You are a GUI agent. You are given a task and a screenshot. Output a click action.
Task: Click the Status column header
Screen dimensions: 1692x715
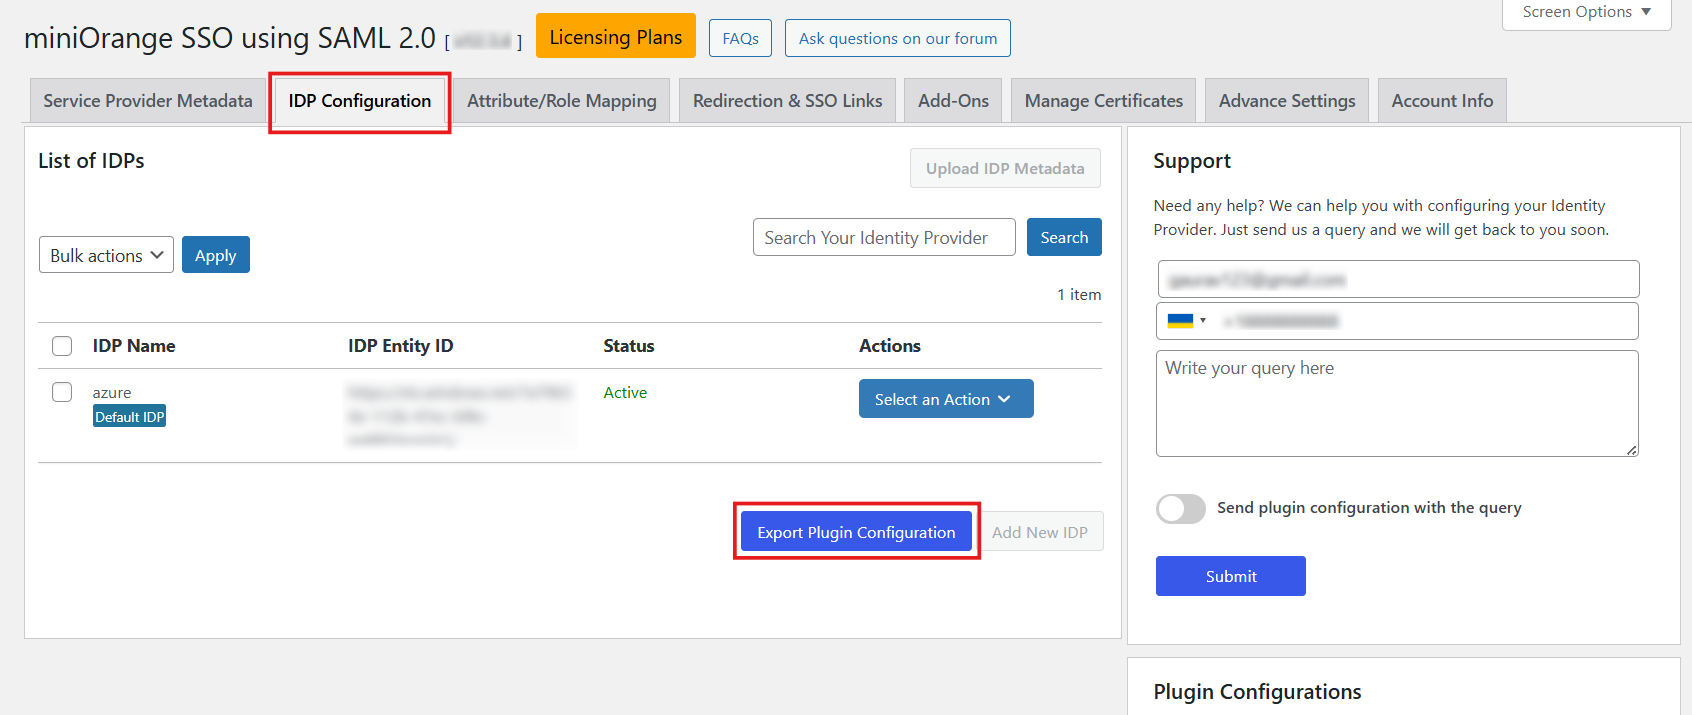[x=629, y=346]
